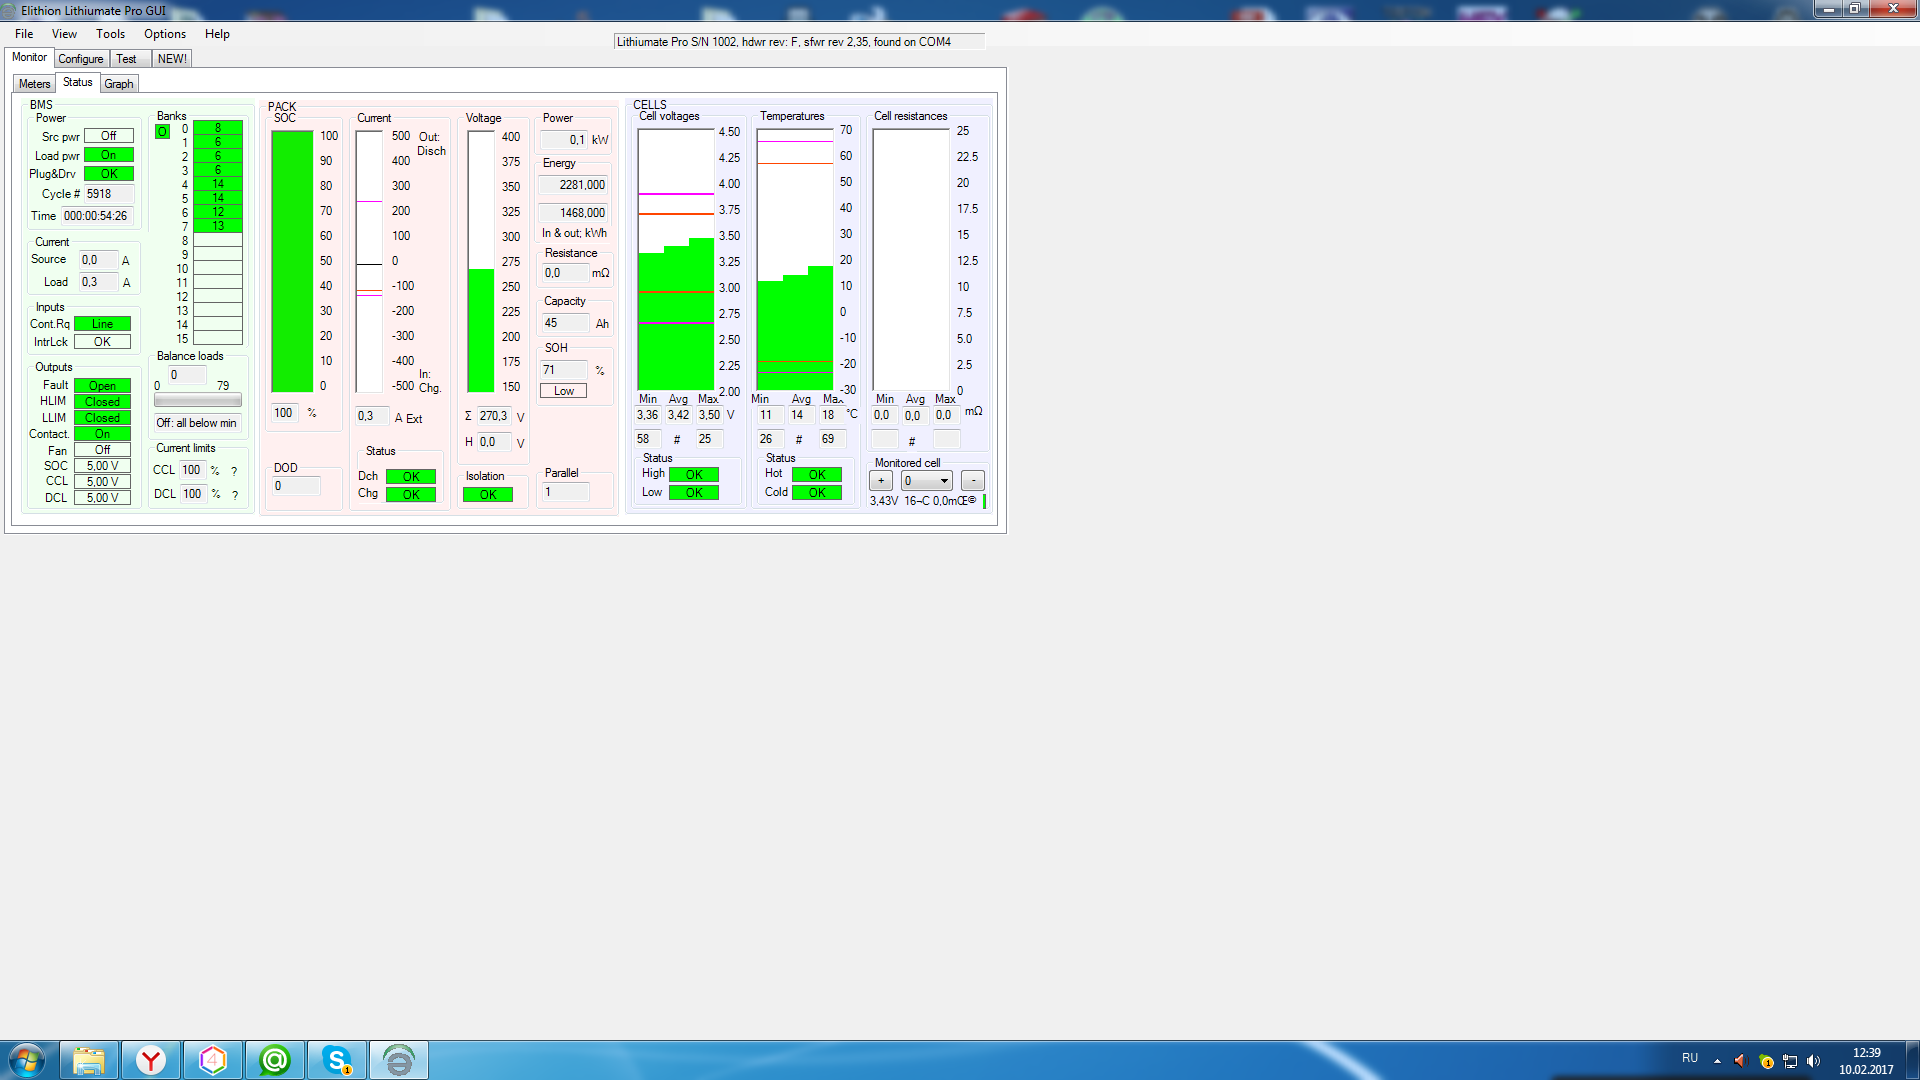Open the Tools menu
The image size is (1920, 1080).
click(x=110, y=34)
